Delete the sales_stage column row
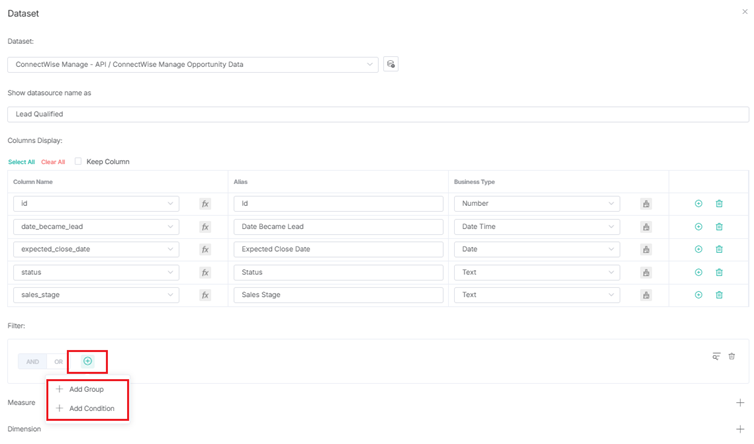 [719, 295]
